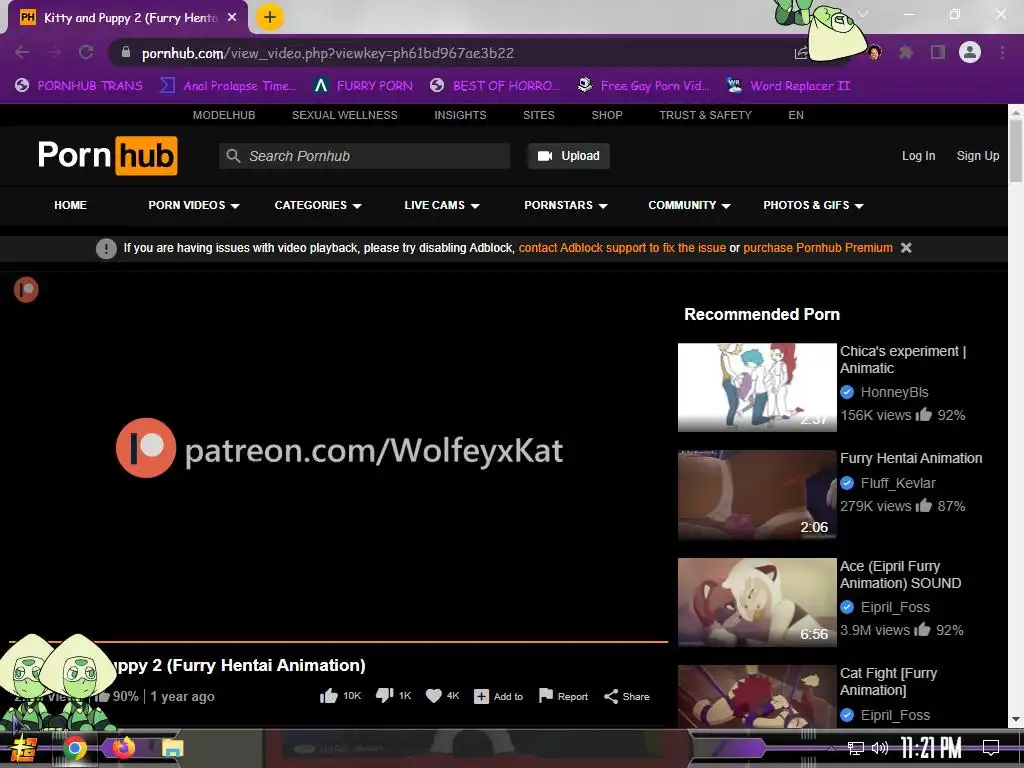Click the browser forward arrow

(x=54, y=52)
